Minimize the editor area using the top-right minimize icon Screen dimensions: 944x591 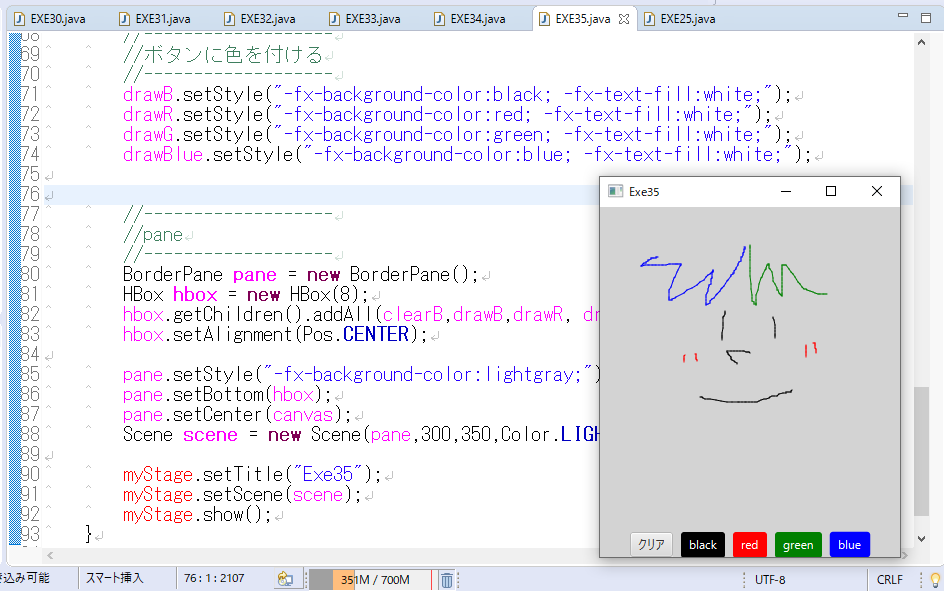click(902, 16)
